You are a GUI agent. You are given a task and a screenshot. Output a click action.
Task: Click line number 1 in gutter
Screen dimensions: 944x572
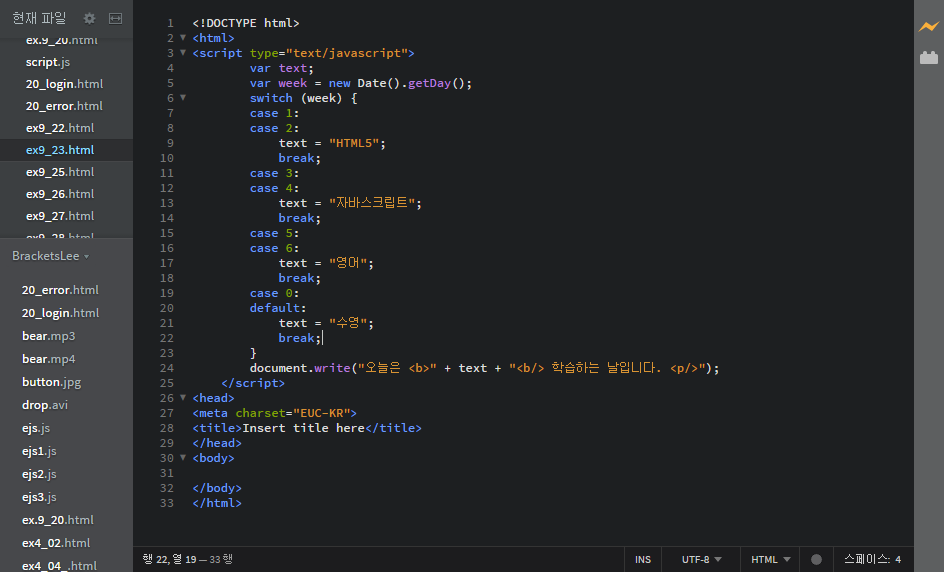pos(170,23)
